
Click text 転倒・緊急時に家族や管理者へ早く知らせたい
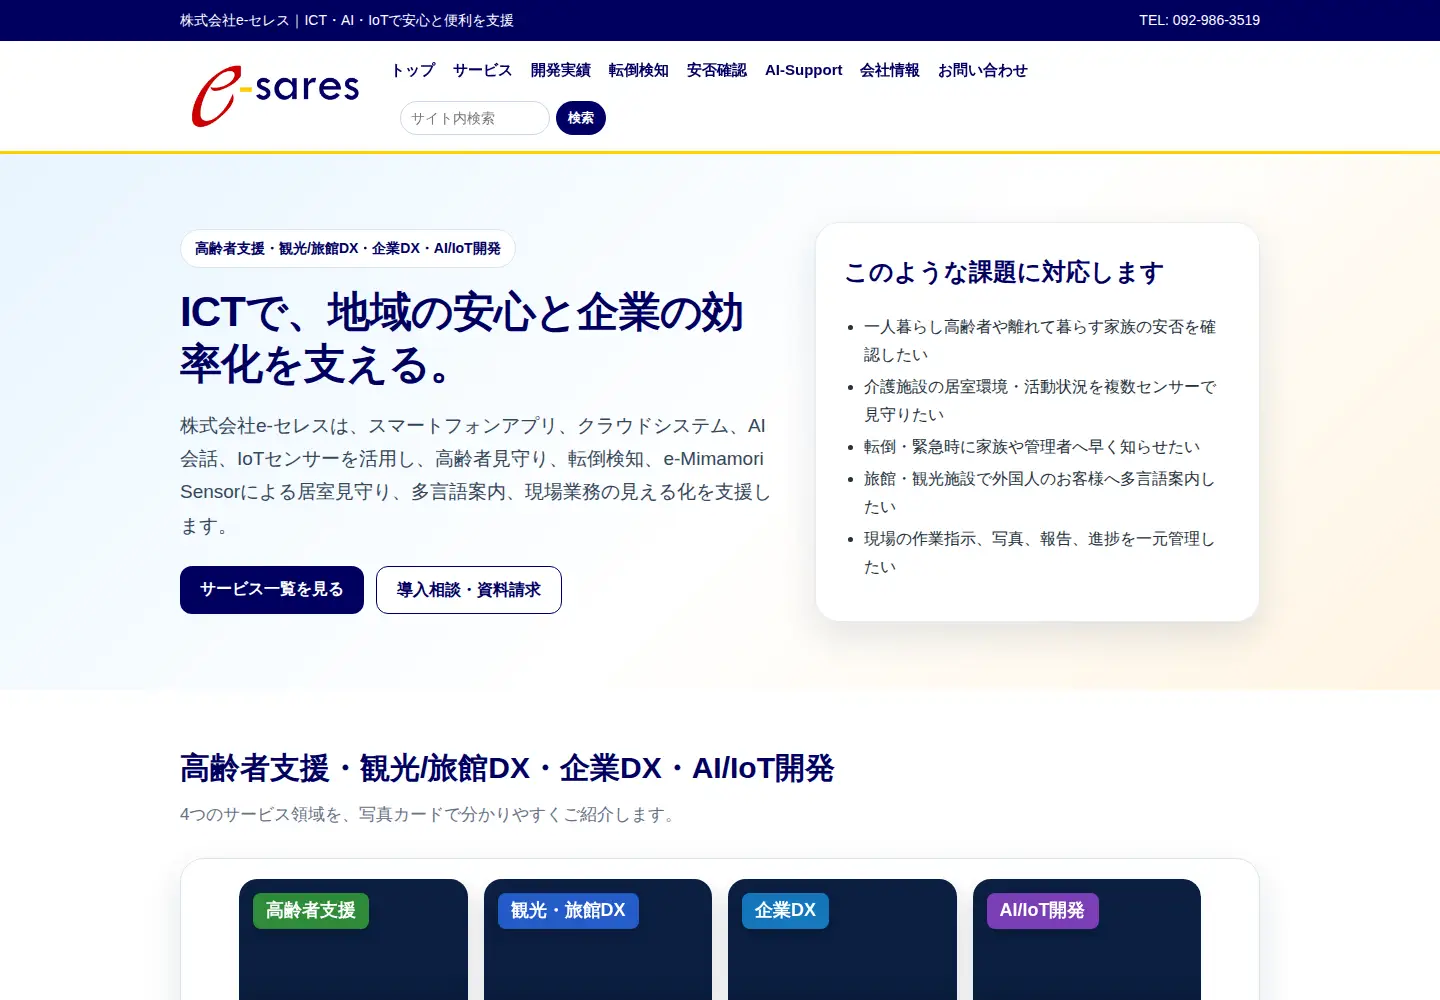1032,447
